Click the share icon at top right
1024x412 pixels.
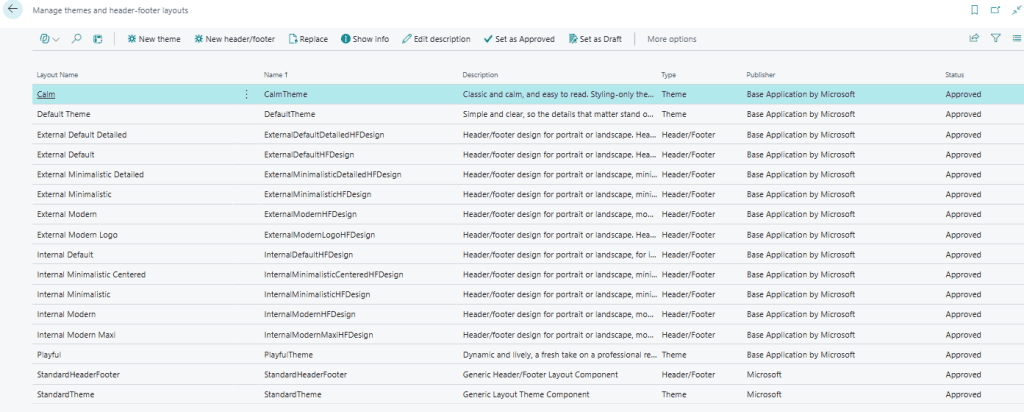(974, 39)
